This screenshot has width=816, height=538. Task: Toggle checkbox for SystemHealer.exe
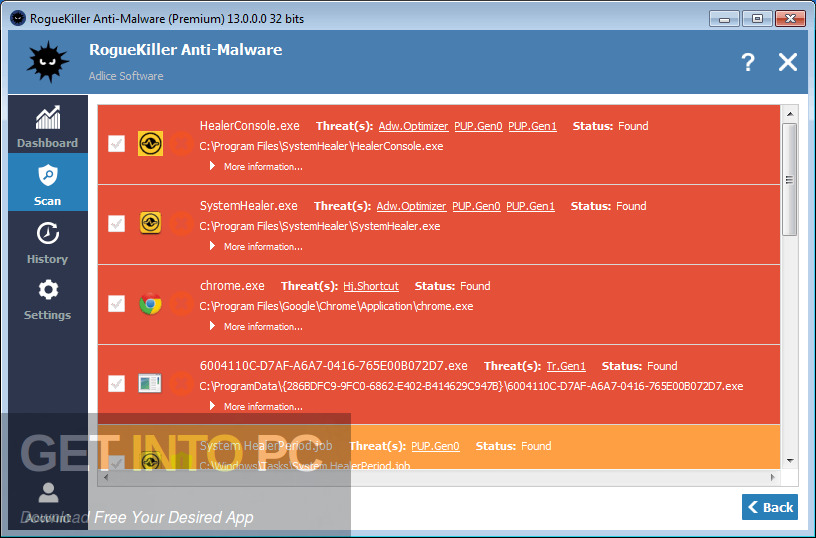117,224
